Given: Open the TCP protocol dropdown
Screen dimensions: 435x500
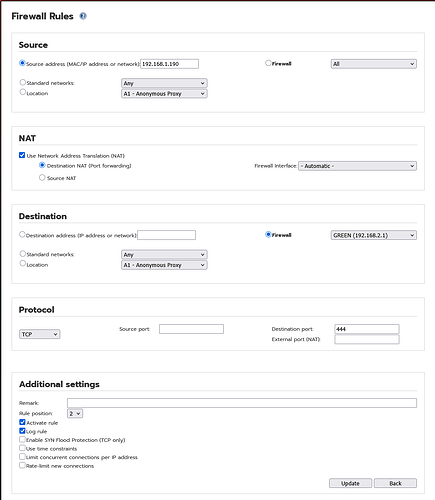Looking at the screenshot, I should (40, 334).
